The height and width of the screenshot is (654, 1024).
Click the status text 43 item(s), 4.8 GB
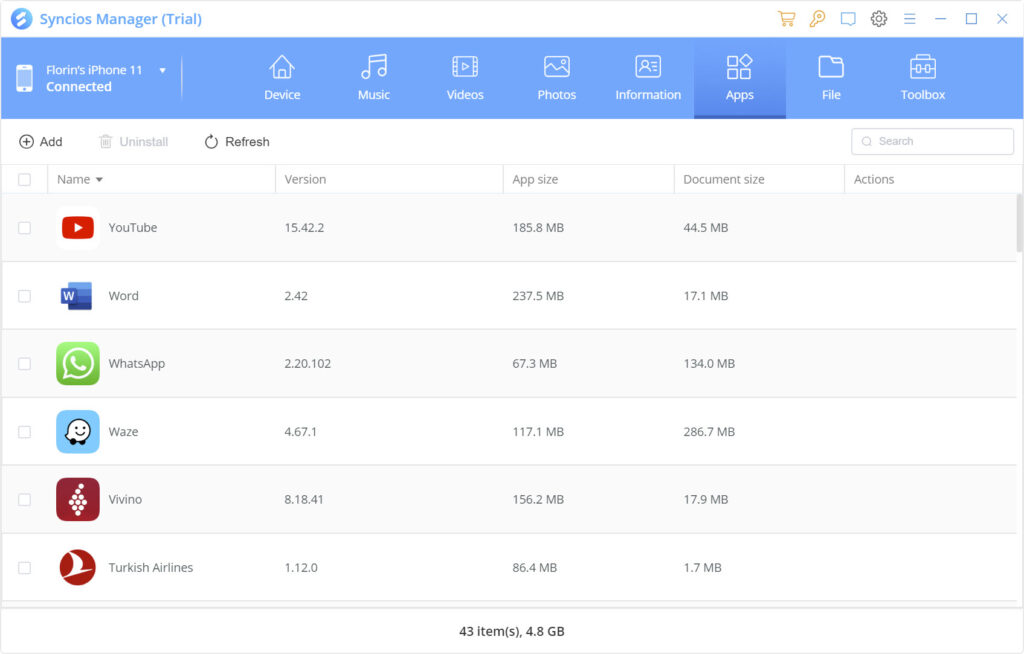(x=512, y=631)
